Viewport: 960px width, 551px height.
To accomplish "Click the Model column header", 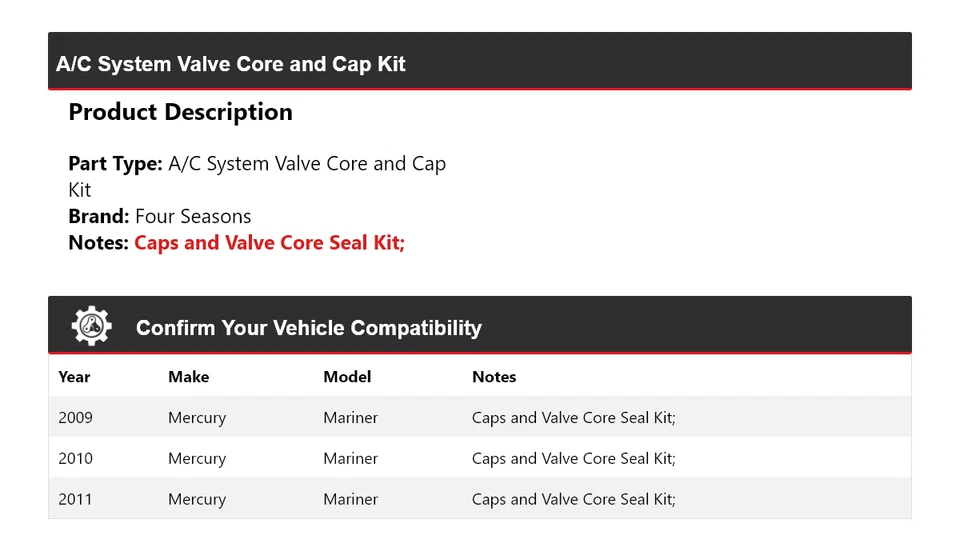I will tap(347, 377).
